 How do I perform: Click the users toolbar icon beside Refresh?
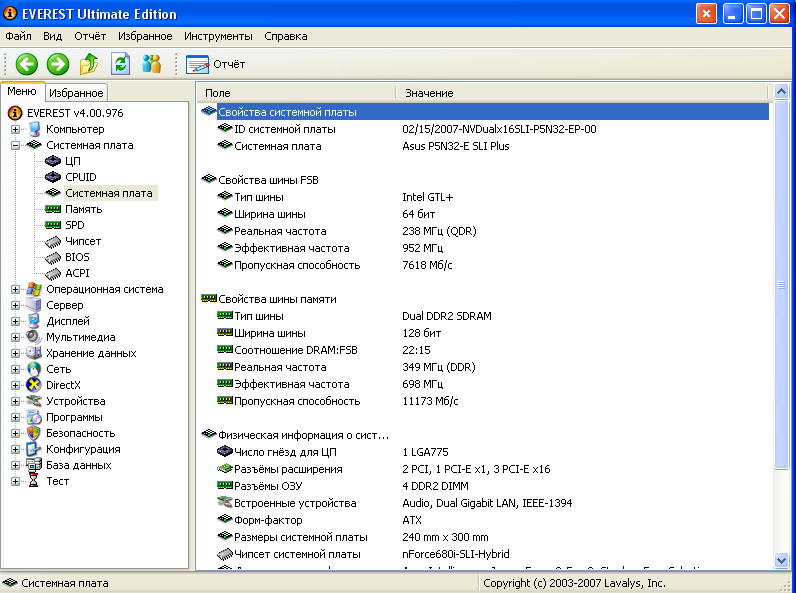[151, 64]
